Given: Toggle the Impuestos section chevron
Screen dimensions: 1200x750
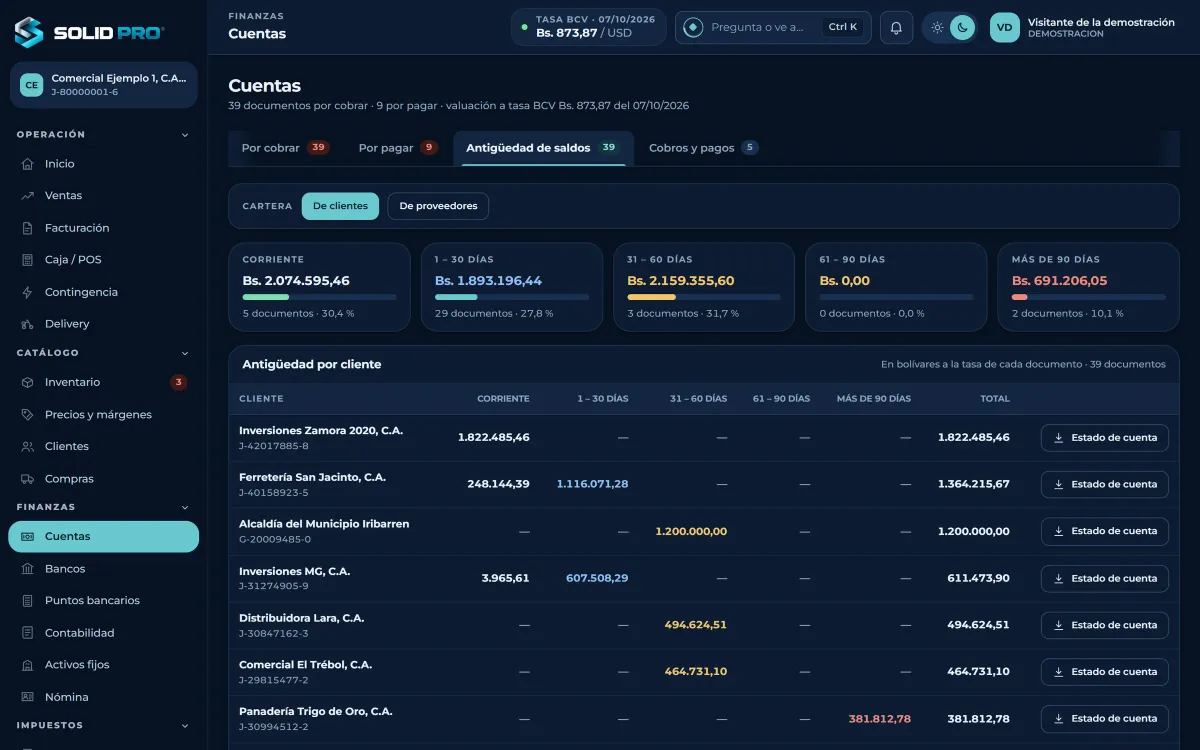Looking at the screenshot, I should [185, 726].
